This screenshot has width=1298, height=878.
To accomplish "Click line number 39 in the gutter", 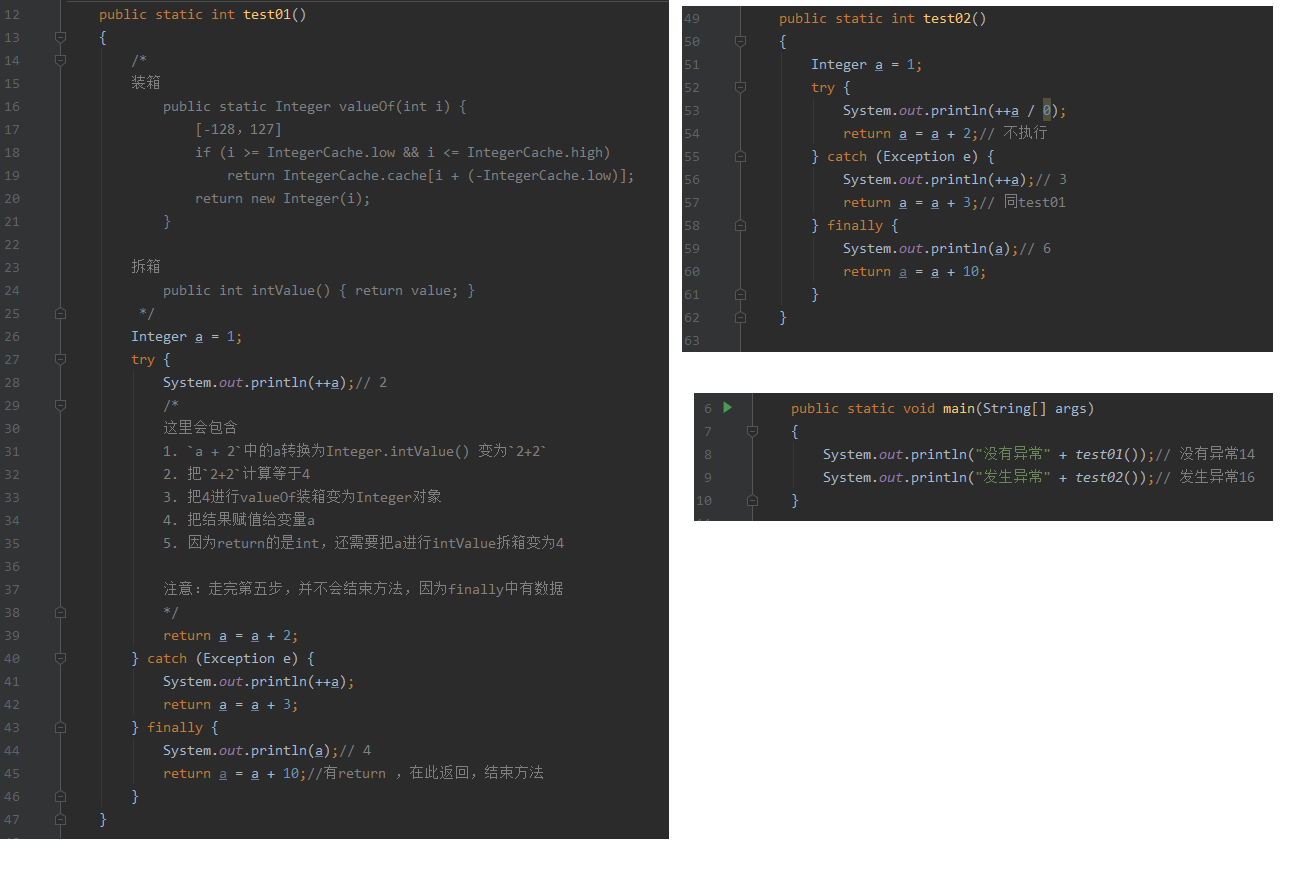I will [x=12, y=635].
